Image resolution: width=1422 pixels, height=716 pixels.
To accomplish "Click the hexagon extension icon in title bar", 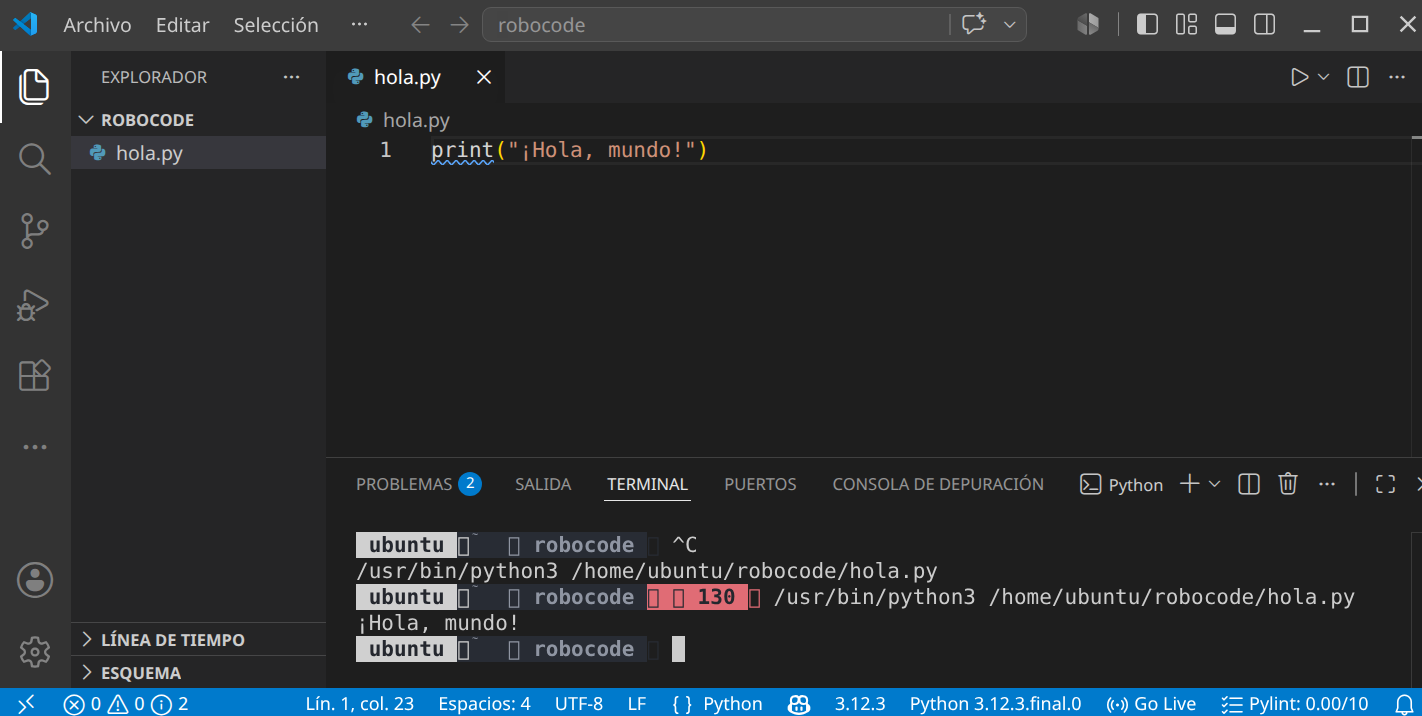I will [x=1088, y=24].
